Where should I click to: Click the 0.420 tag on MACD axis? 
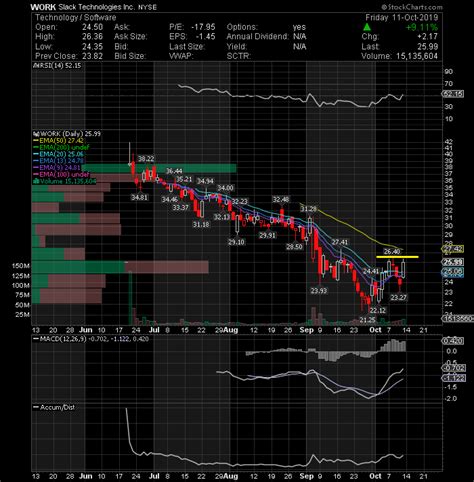point(452,341)
